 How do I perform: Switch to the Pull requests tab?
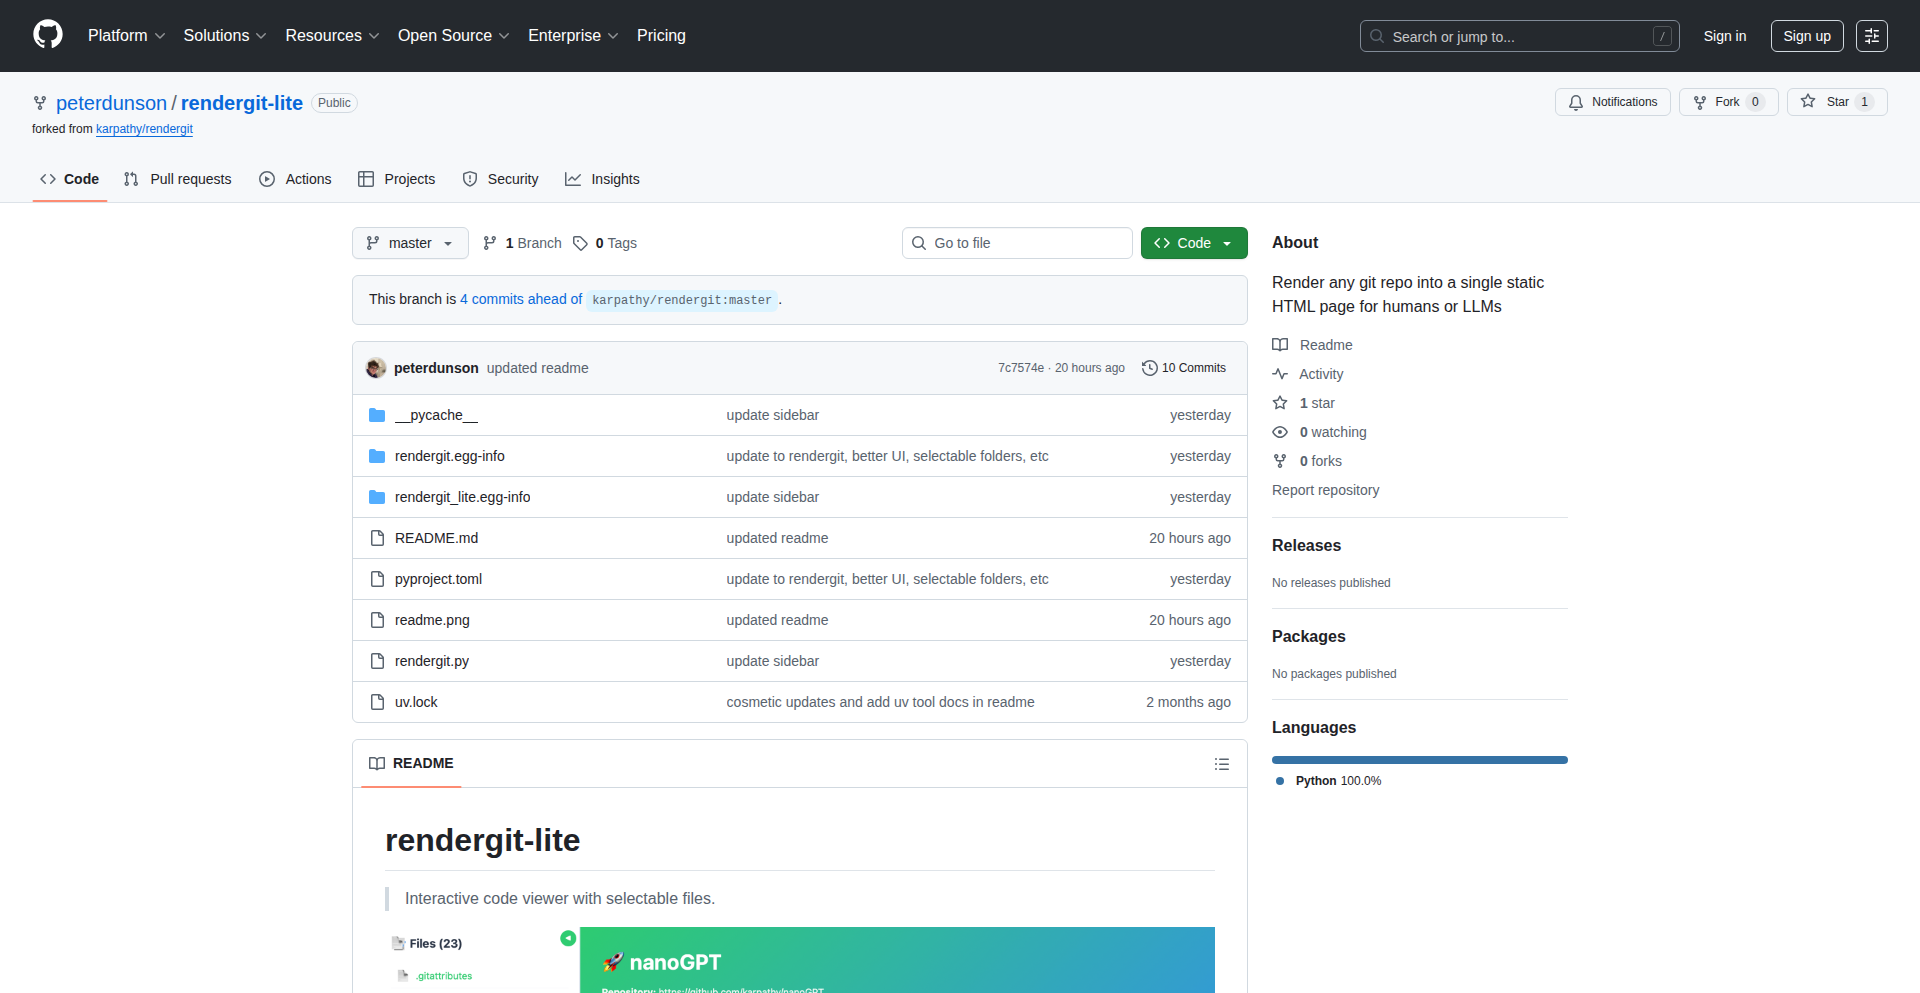click(178, 179)
